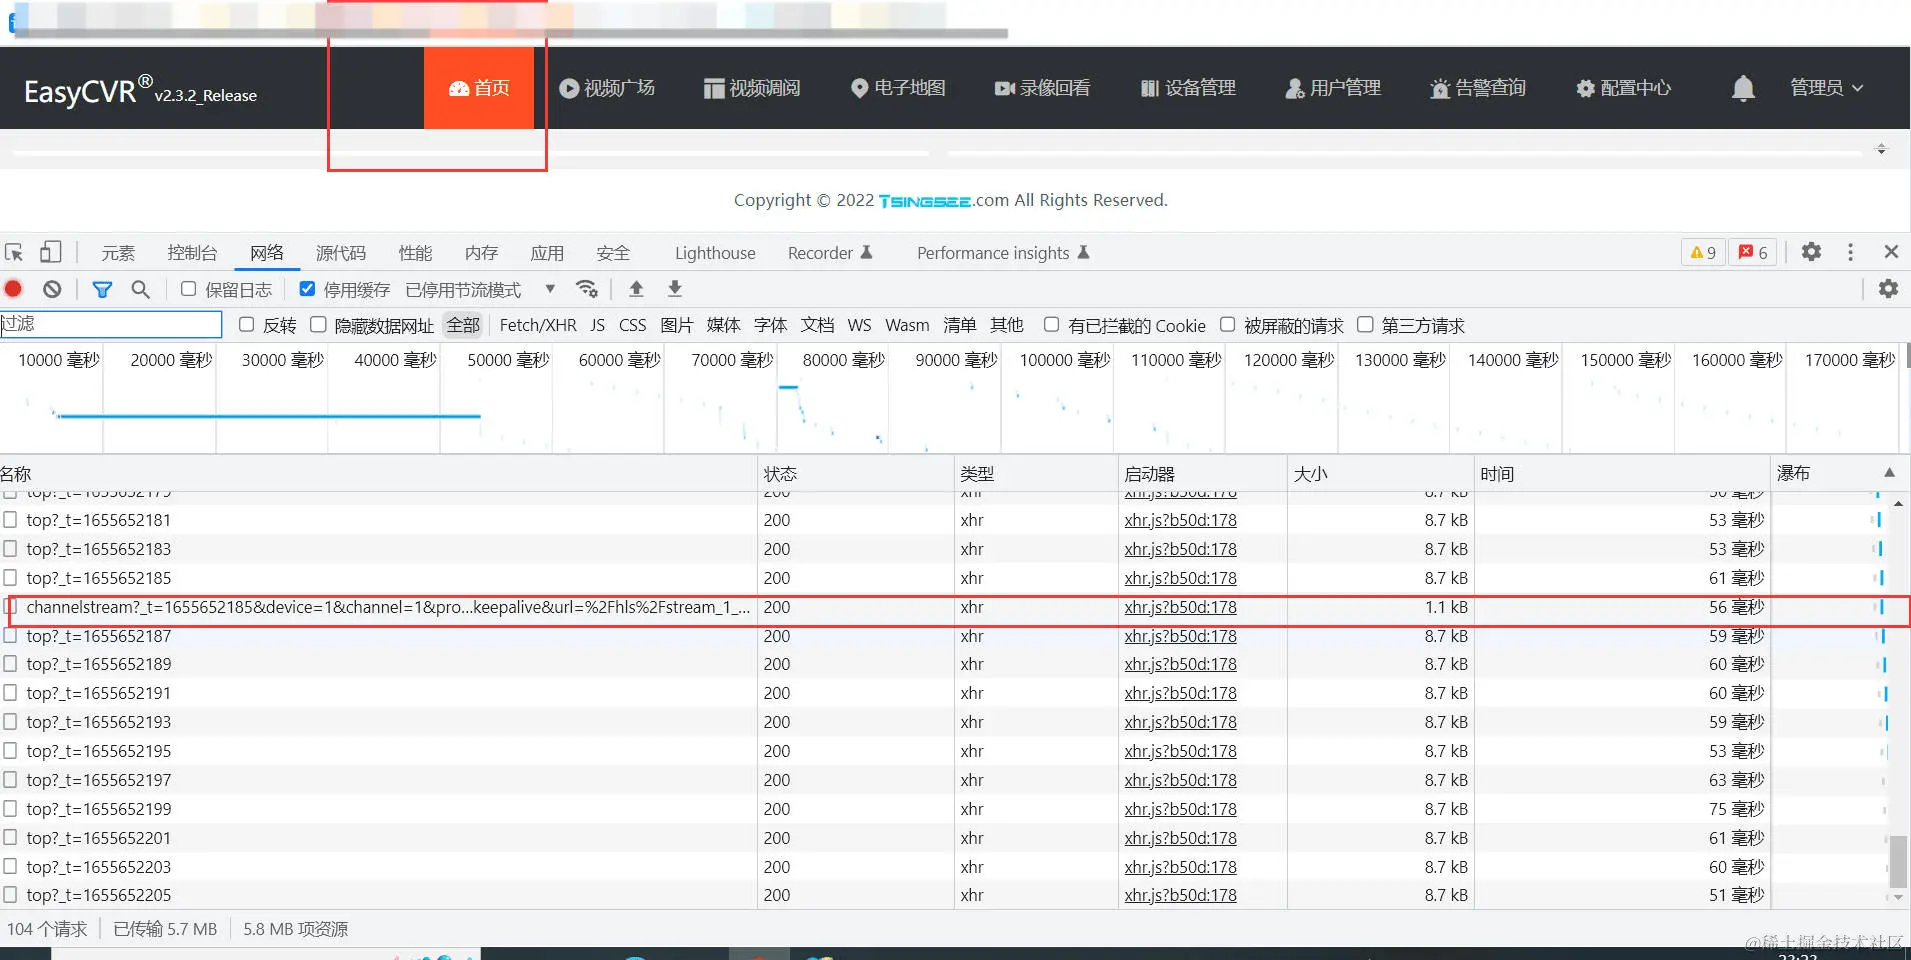Screen dimensions: 1911x960
Task: Click the 过滤 filter input field
Action: 111,324
